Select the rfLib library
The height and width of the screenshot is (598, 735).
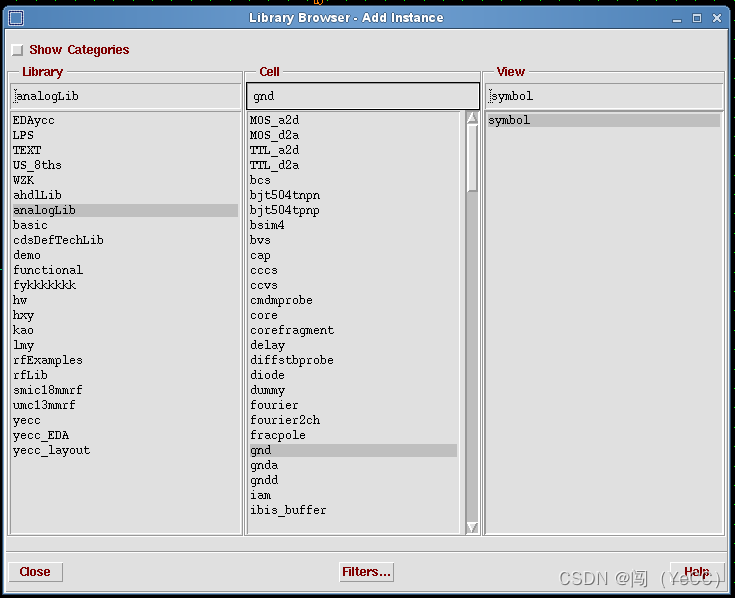click(x=30, y=375)
